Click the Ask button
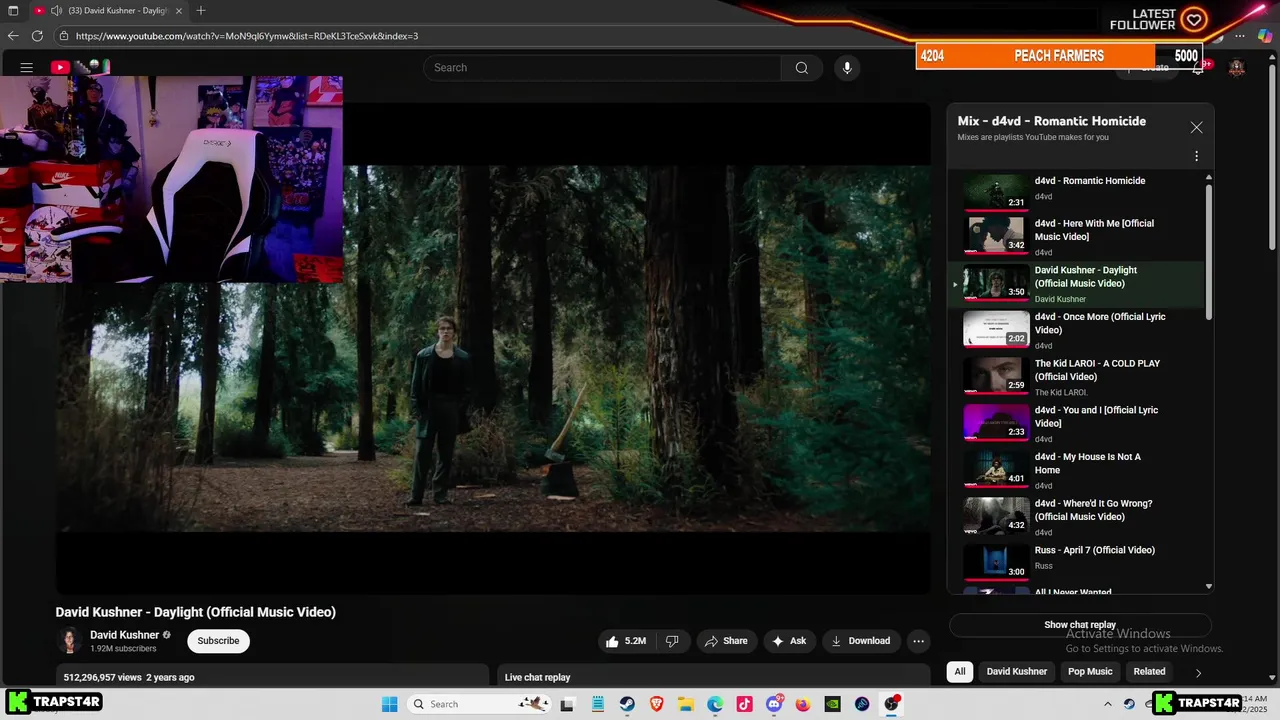This screenshot has width=1280, height=720. pos(789,641)
